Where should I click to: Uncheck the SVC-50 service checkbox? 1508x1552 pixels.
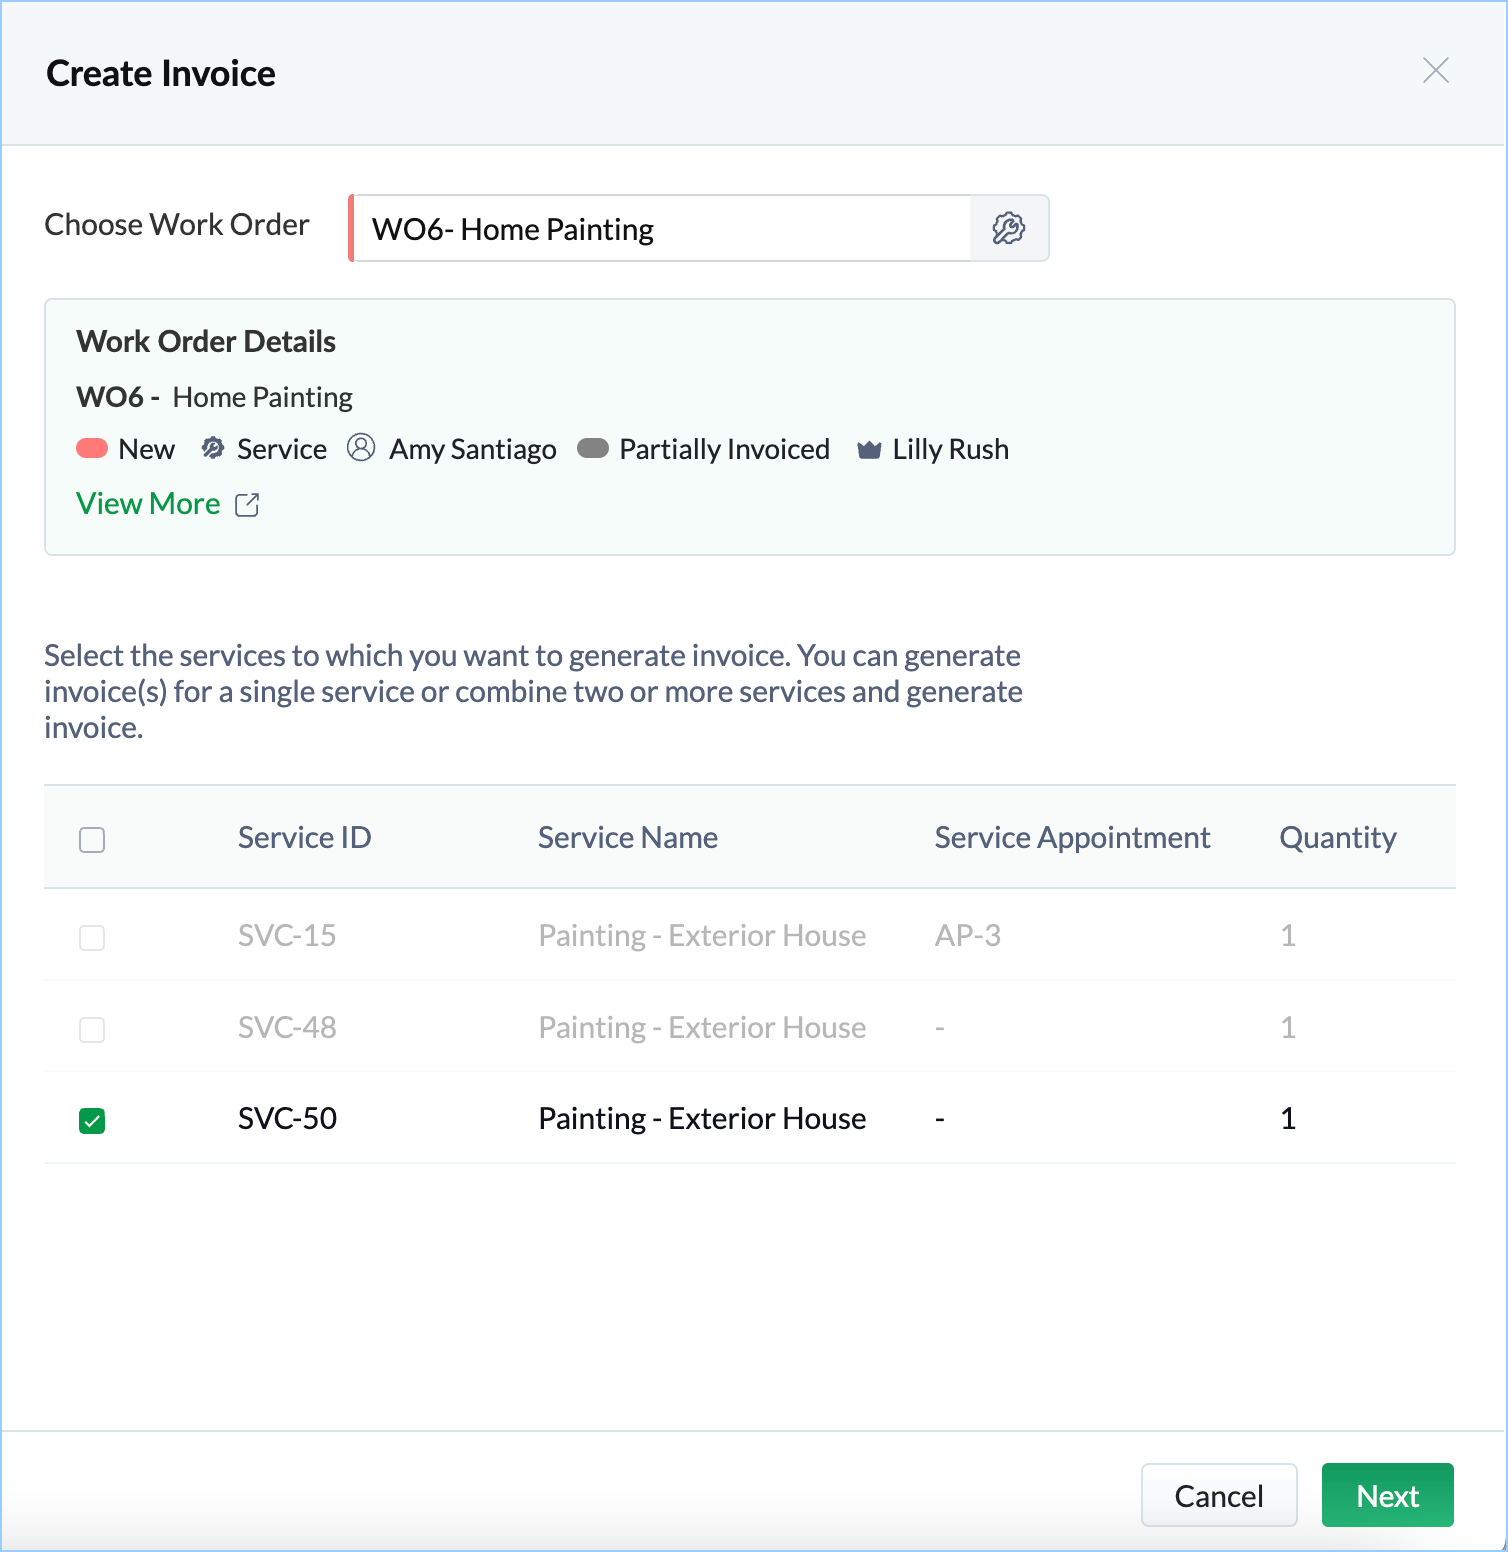click(92, 1120)
